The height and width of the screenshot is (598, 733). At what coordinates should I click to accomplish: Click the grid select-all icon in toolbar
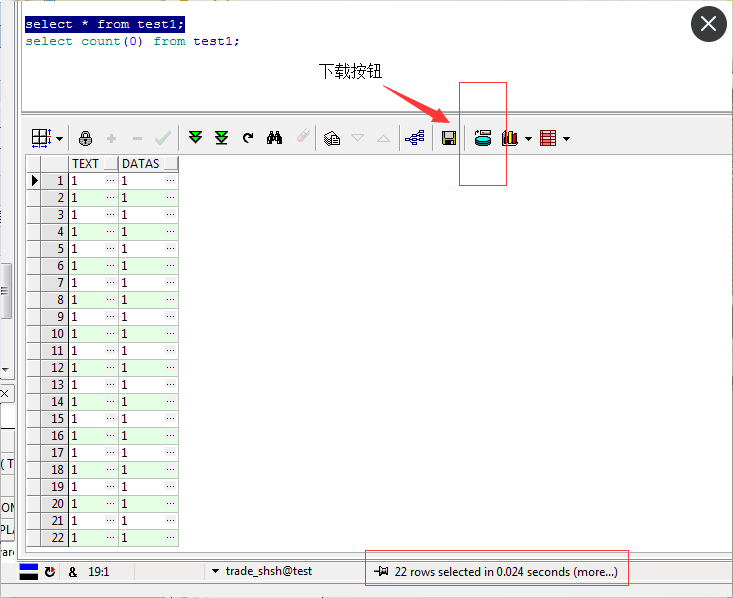[x=42, y=138]
